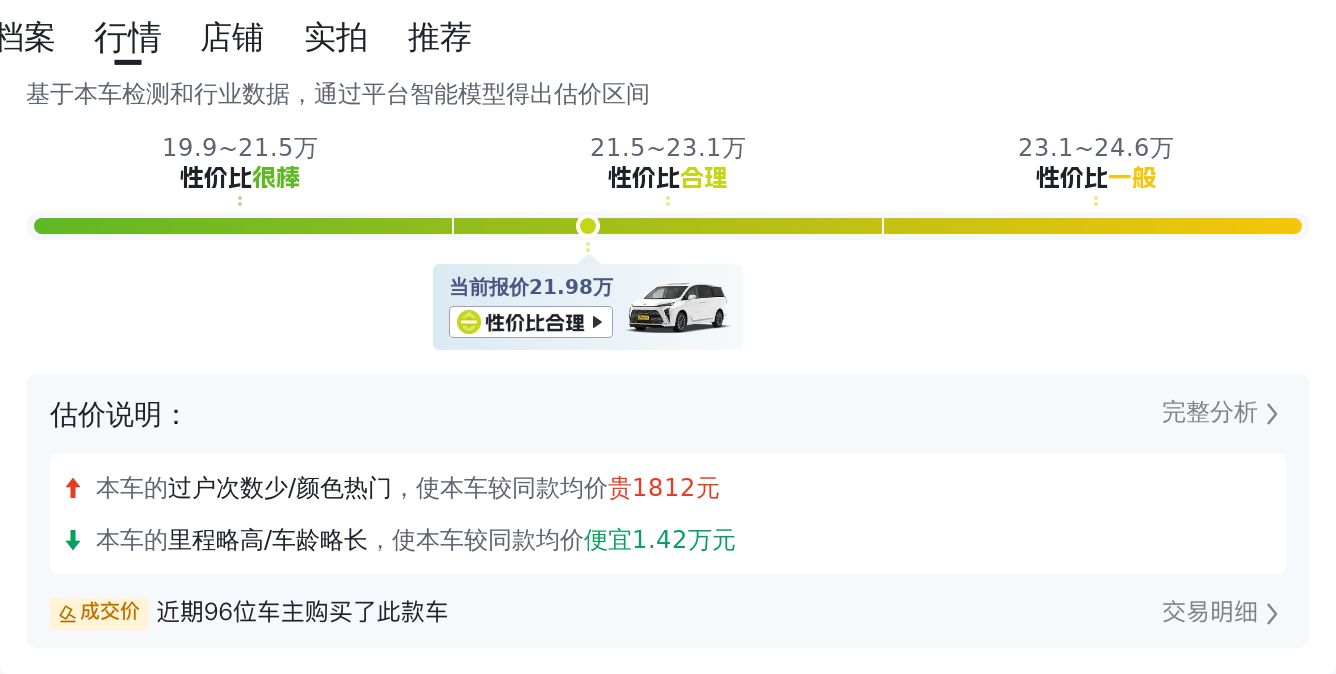Click the 23.1~24.6万 price range
This screenshot has height=674, width=1336.
click(x=1096, y=148)
